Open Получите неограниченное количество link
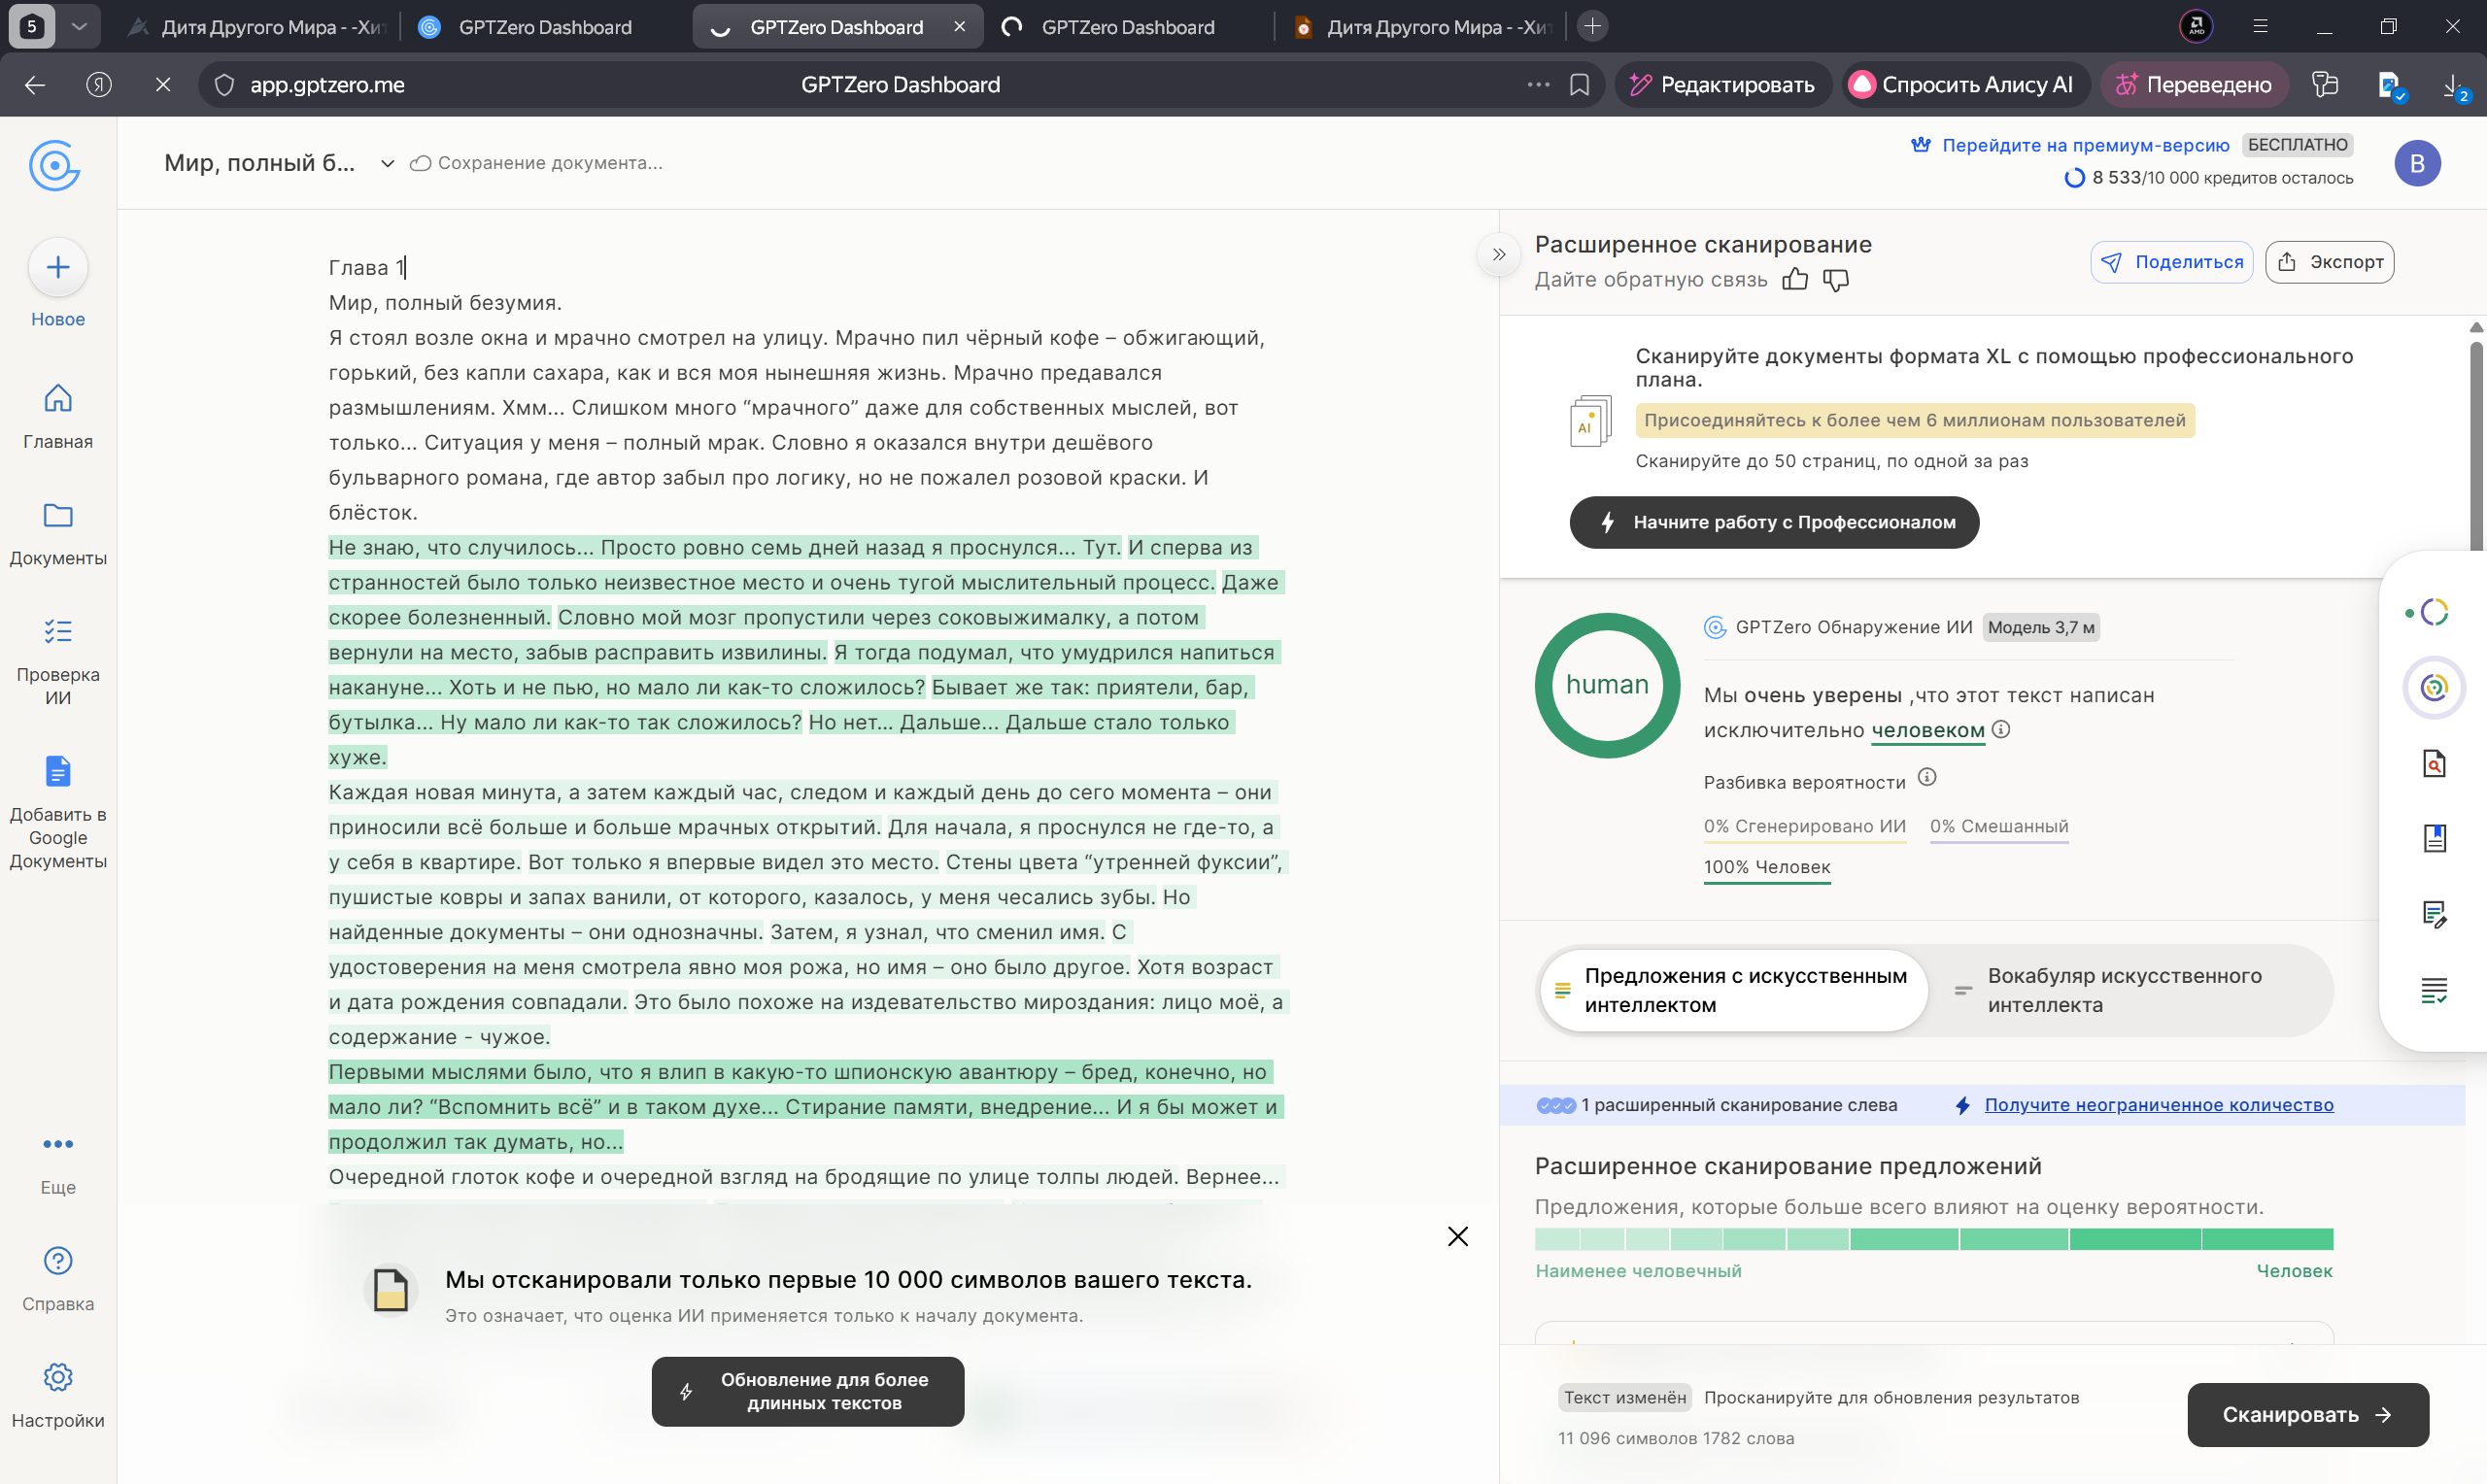The height and width of the screenshot is (1484, 2487). coord(2158,1105)
